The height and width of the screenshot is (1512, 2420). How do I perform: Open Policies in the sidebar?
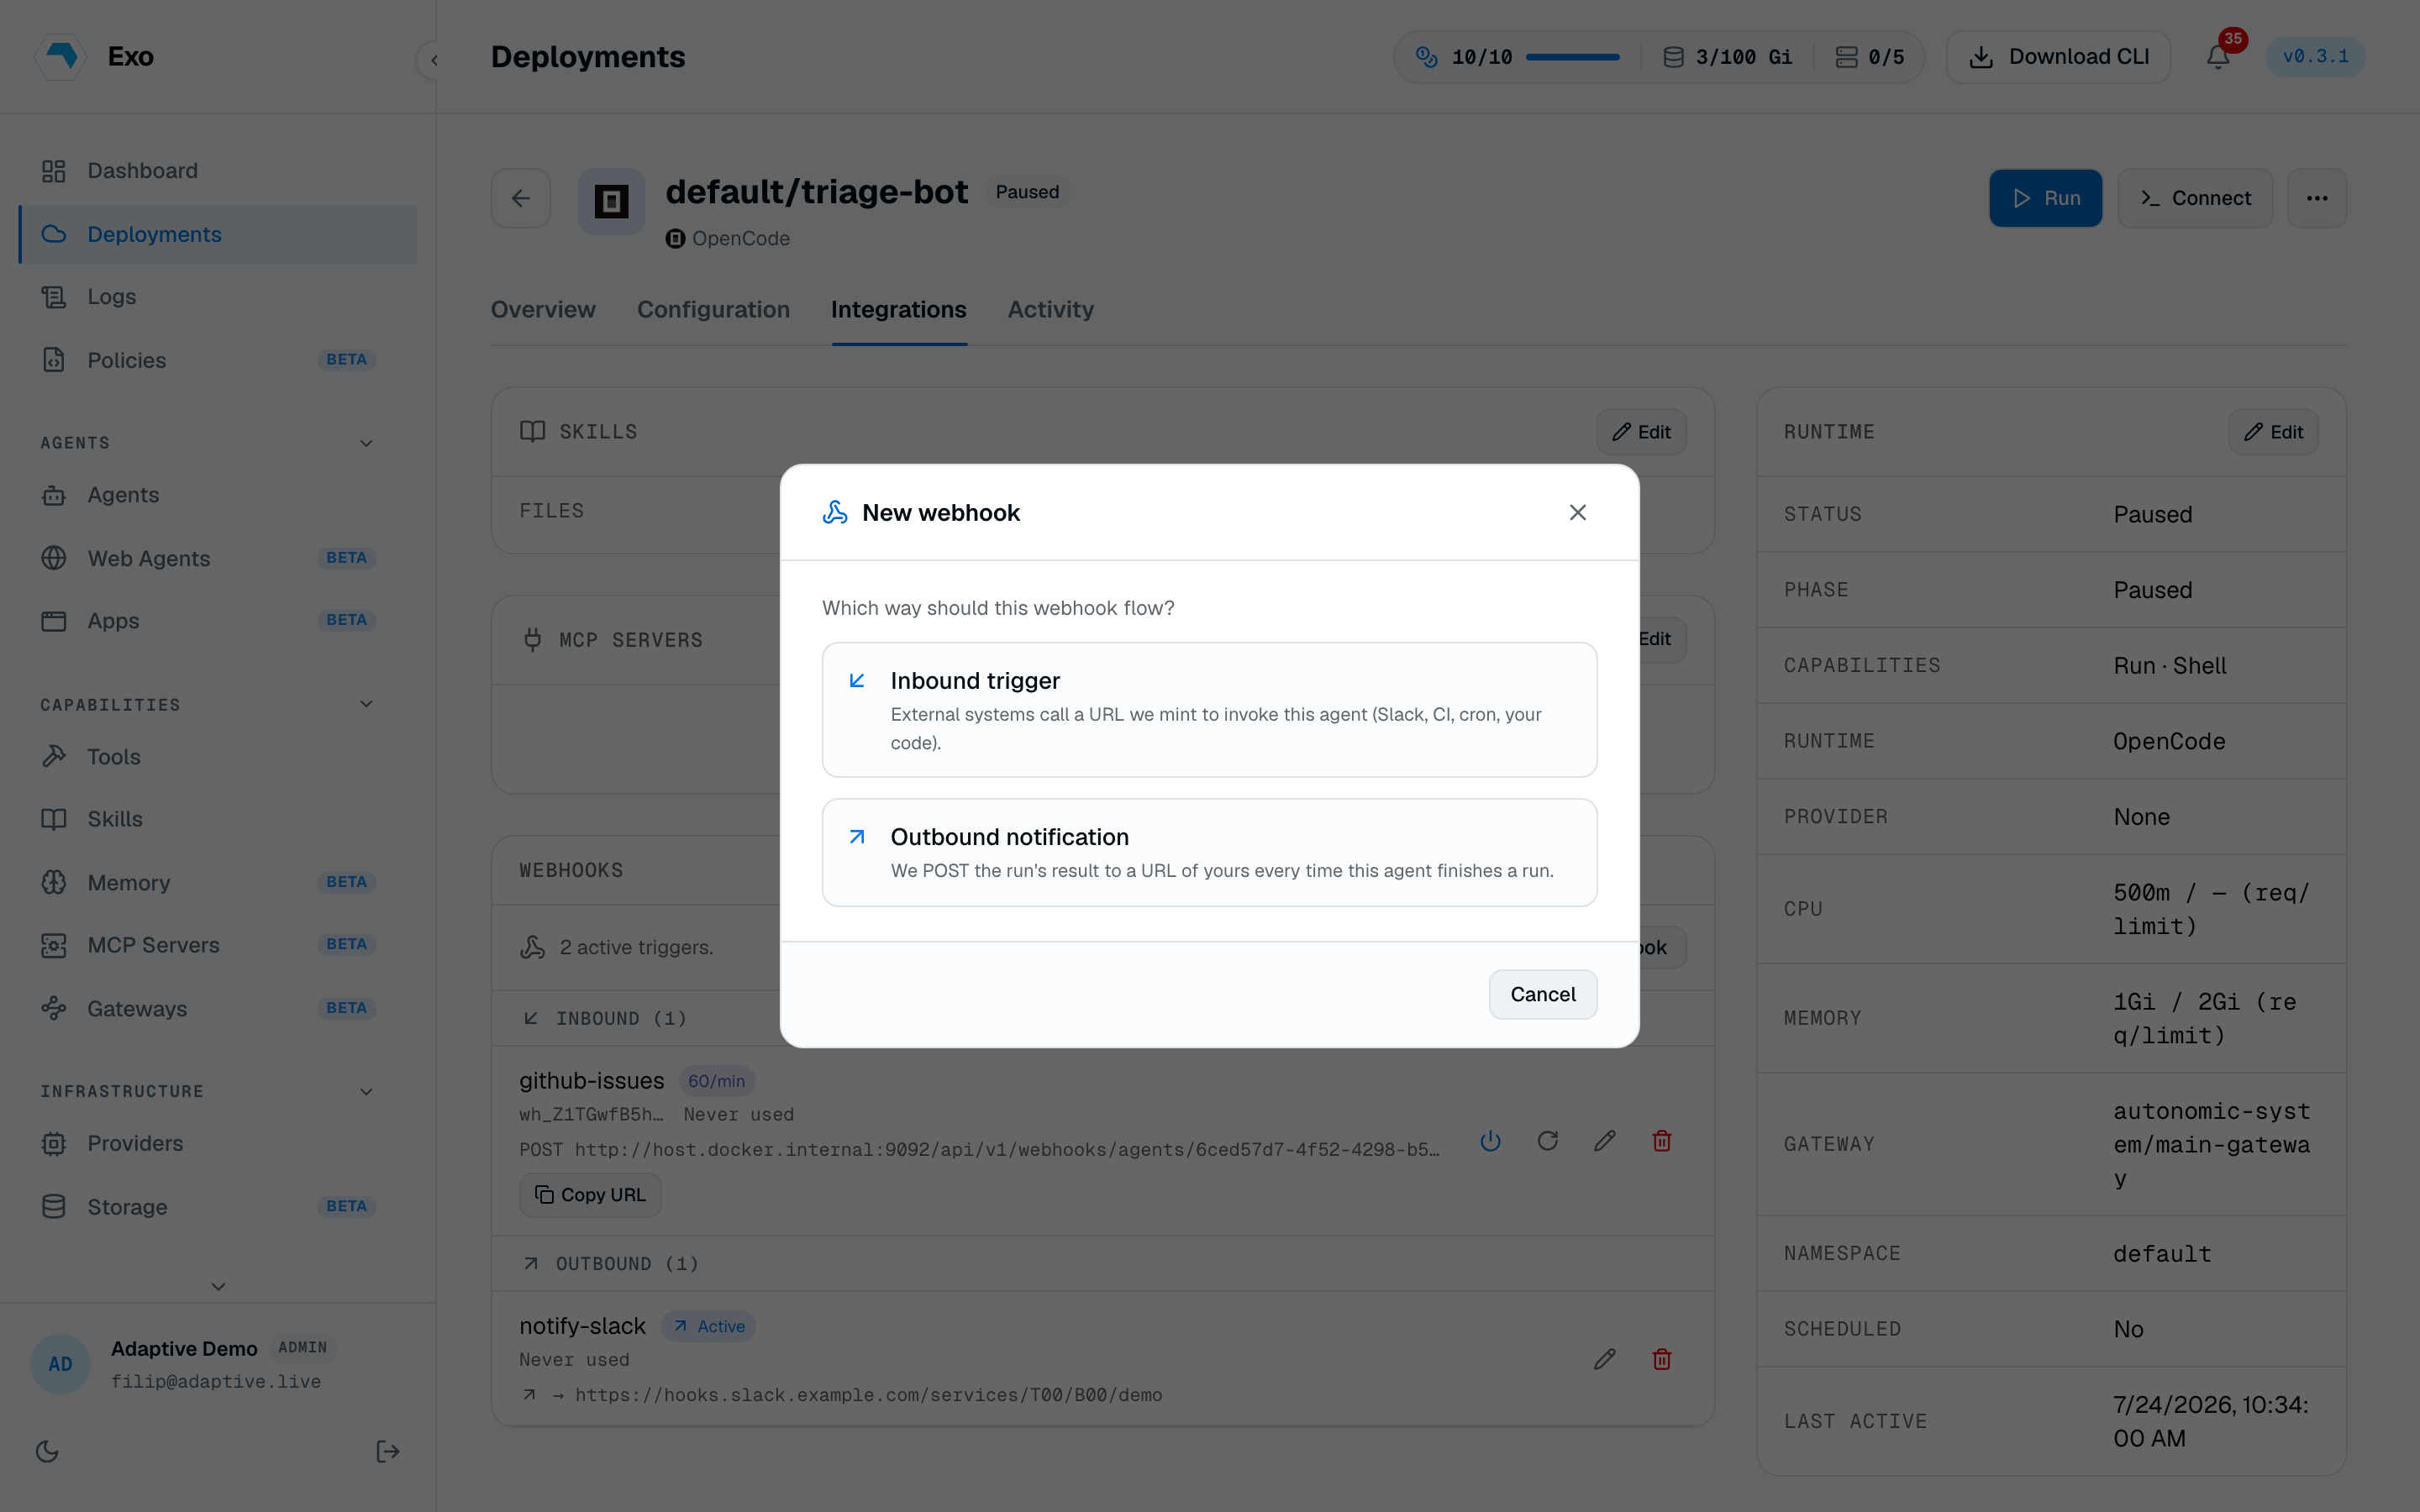(x=218, y=360)
